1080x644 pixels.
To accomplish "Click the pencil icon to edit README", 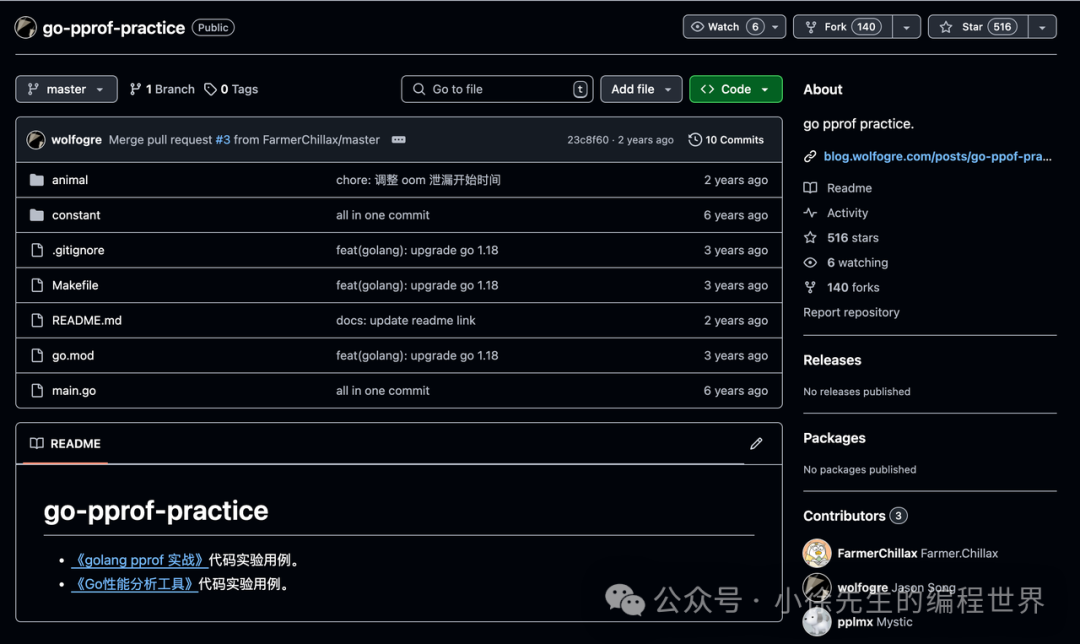I will 756,444.
